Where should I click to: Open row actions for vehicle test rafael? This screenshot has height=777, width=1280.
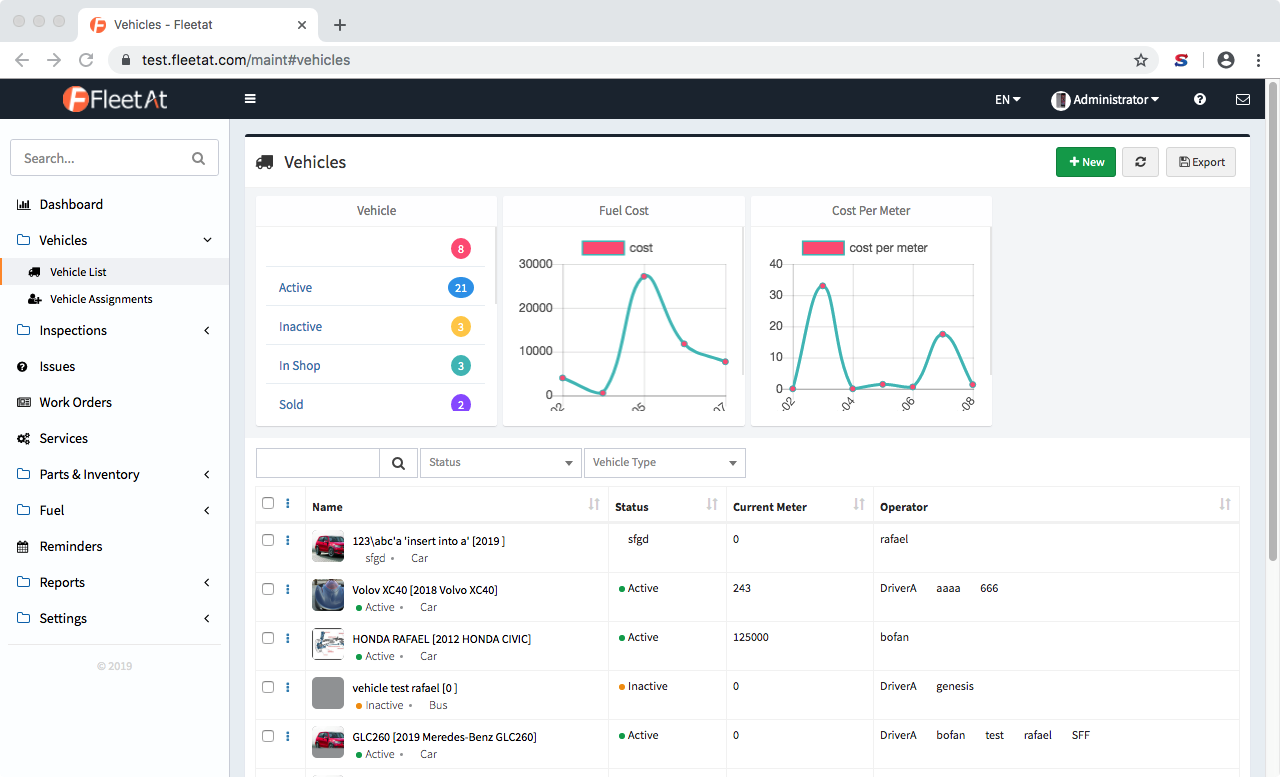288,687
